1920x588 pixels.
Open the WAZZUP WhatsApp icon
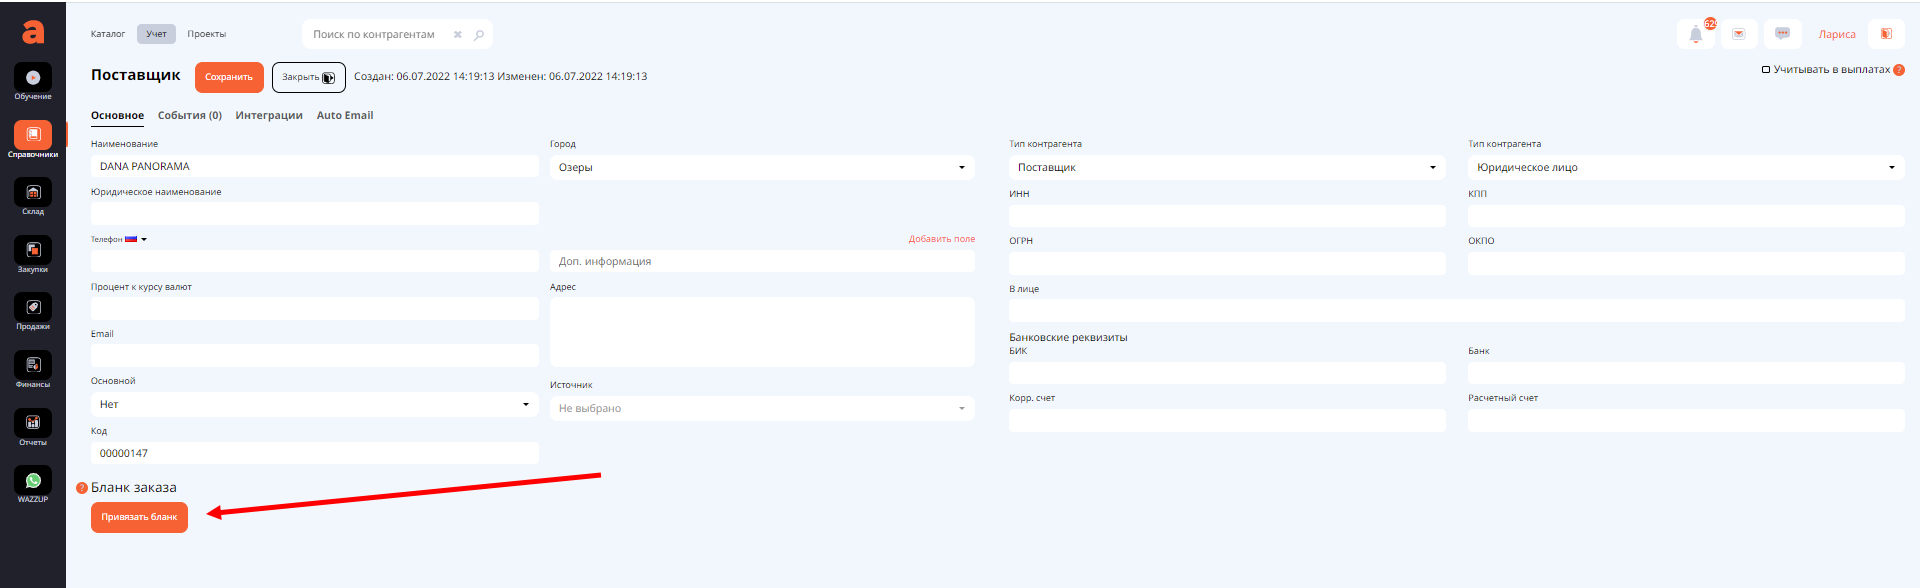click(x=33, y=481)
